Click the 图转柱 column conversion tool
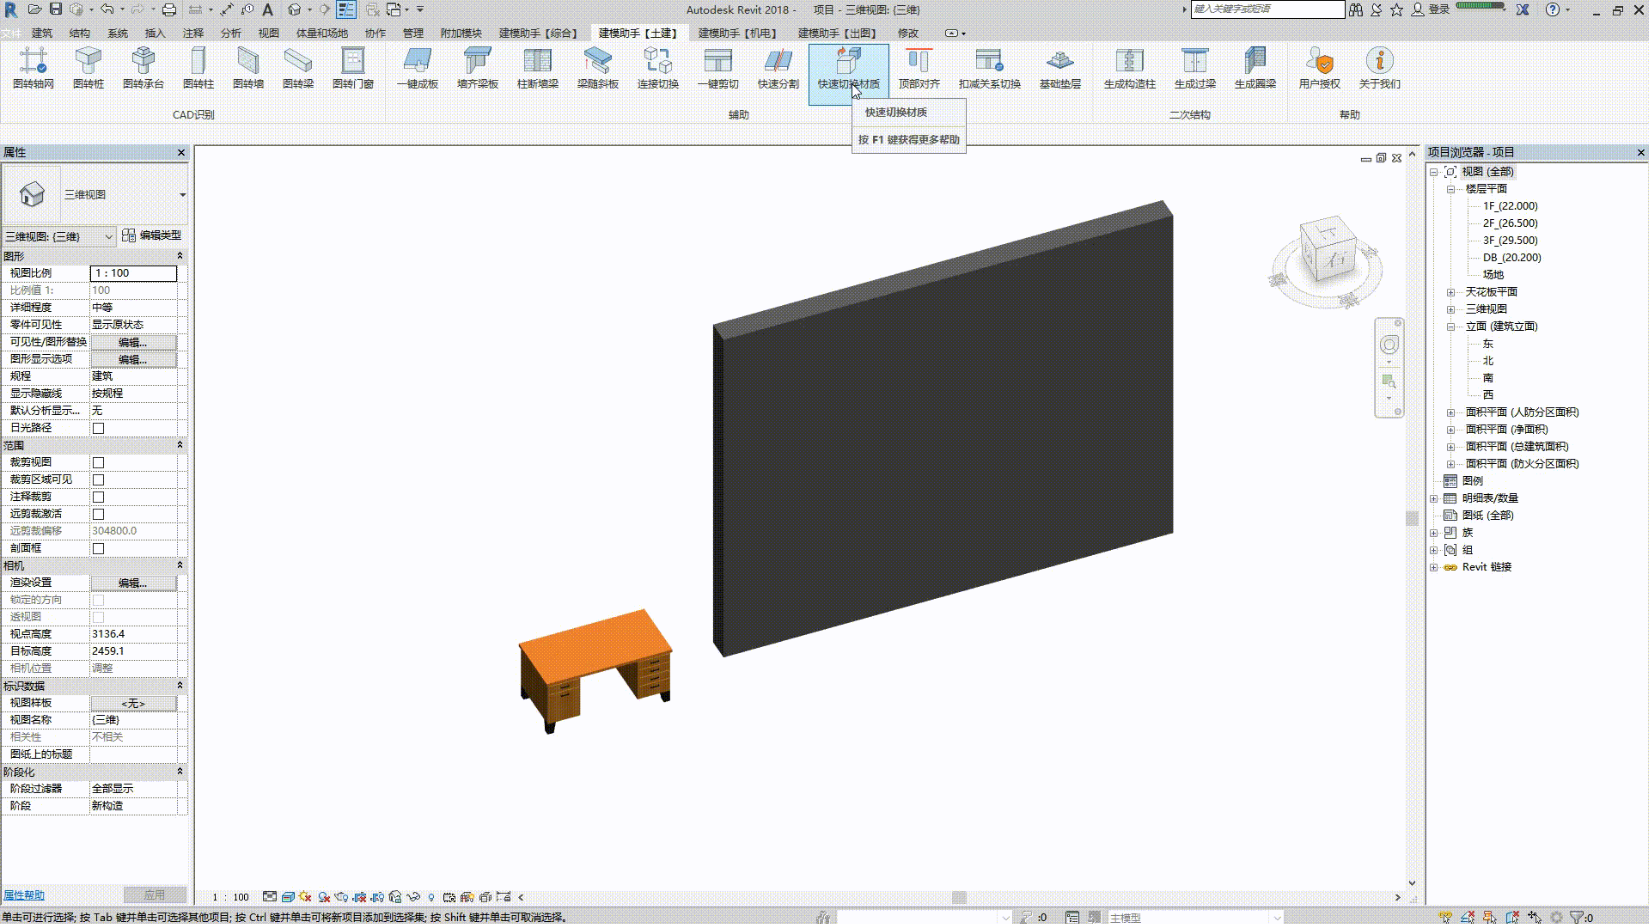Viewport: 1649px width, 924px height. pos(198,68)
